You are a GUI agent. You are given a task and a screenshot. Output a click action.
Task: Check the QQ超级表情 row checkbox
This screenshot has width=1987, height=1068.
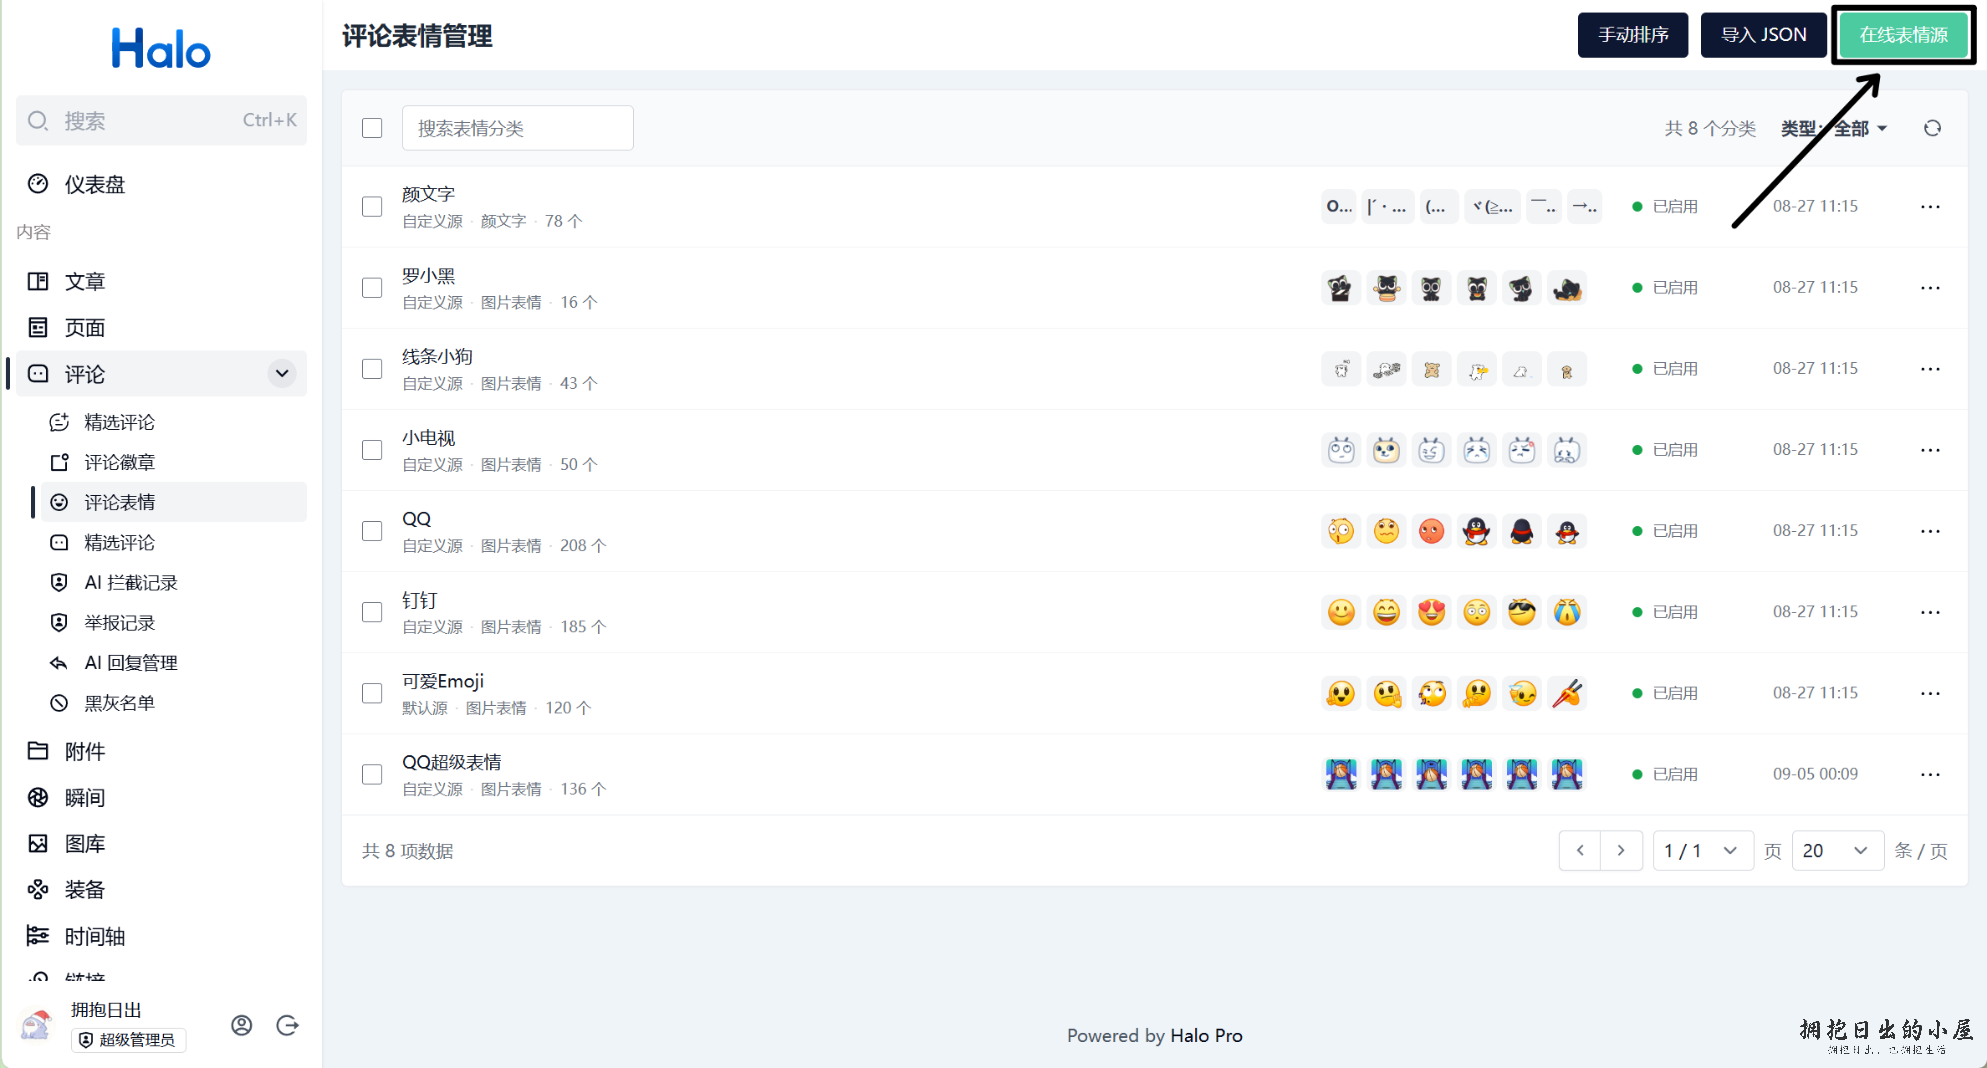tap(372, 774)
